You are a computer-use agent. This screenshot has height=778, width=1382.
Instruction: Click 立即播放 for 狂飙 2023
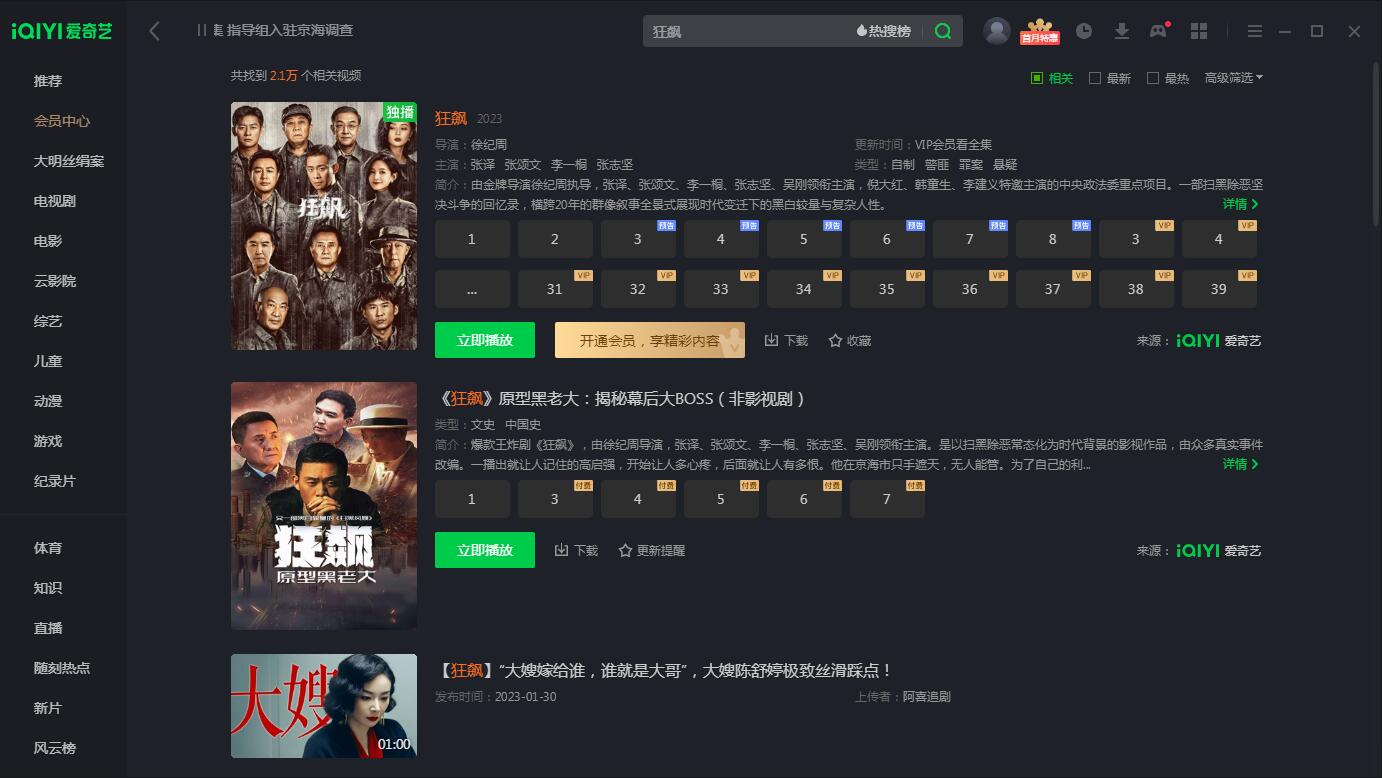tap(485, 340)
